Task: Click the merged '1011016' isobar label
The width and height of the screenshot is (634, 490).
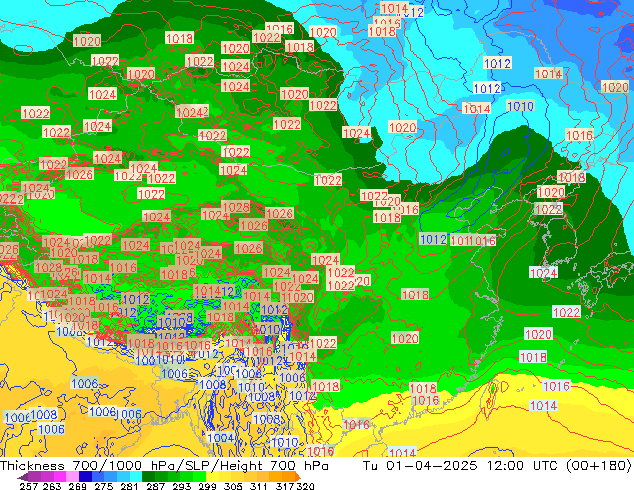Action: click(473, 241)
